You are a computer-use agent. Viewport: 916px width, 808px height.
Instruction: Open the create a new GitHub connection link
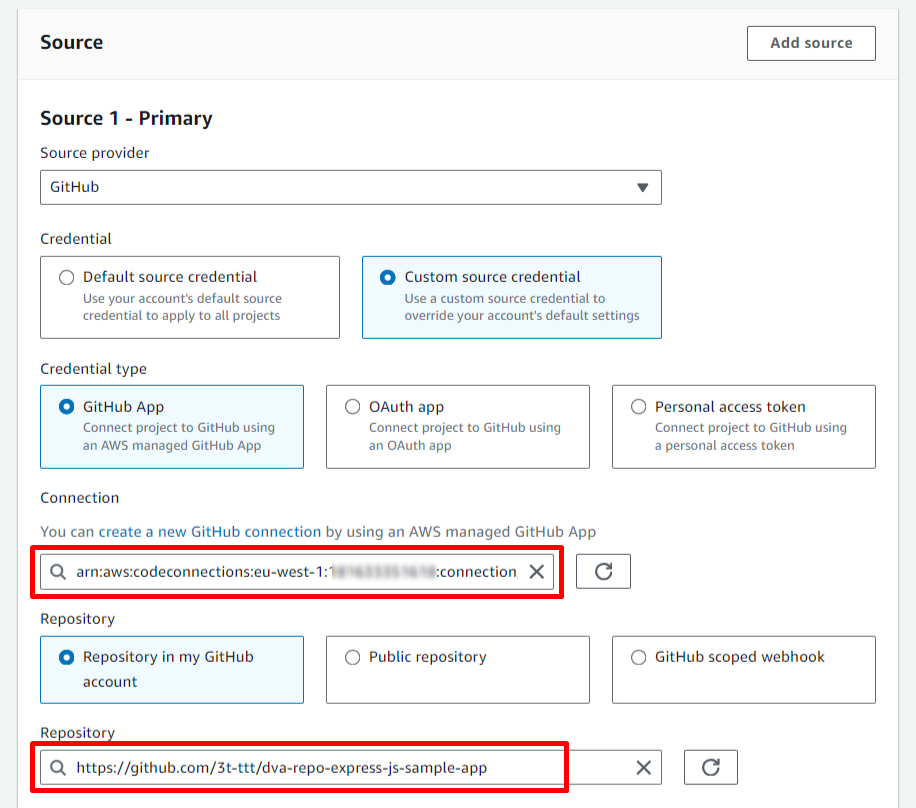210,532
